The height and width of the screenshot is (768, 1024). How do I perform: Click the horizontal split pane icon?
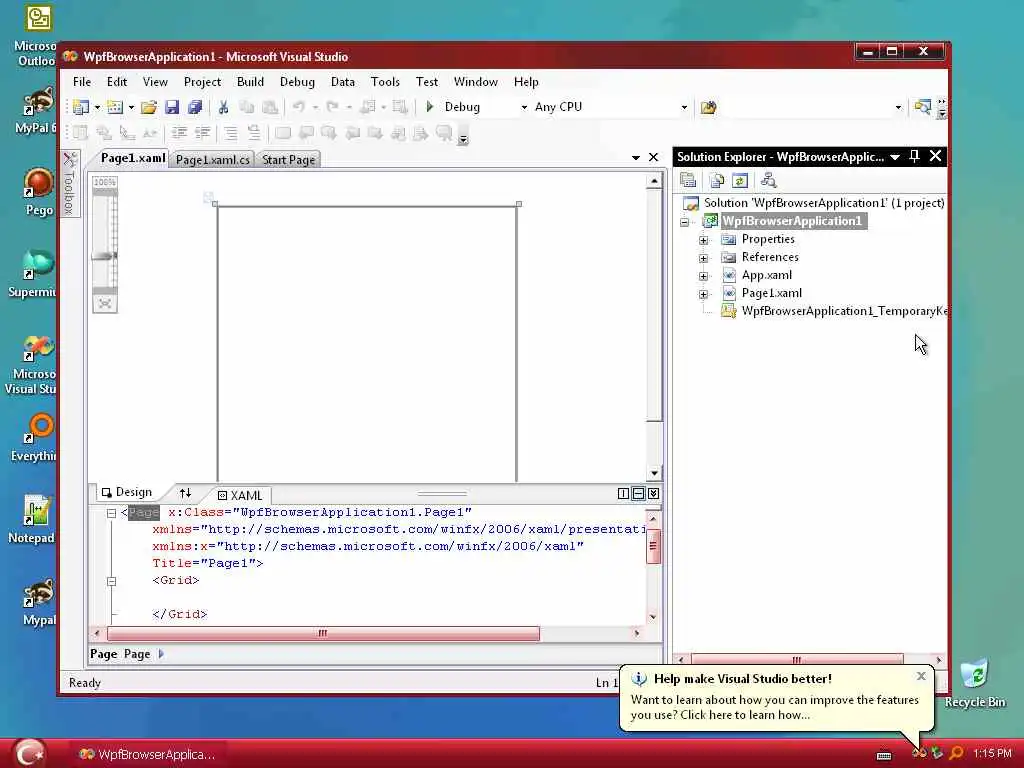[638, 494]
